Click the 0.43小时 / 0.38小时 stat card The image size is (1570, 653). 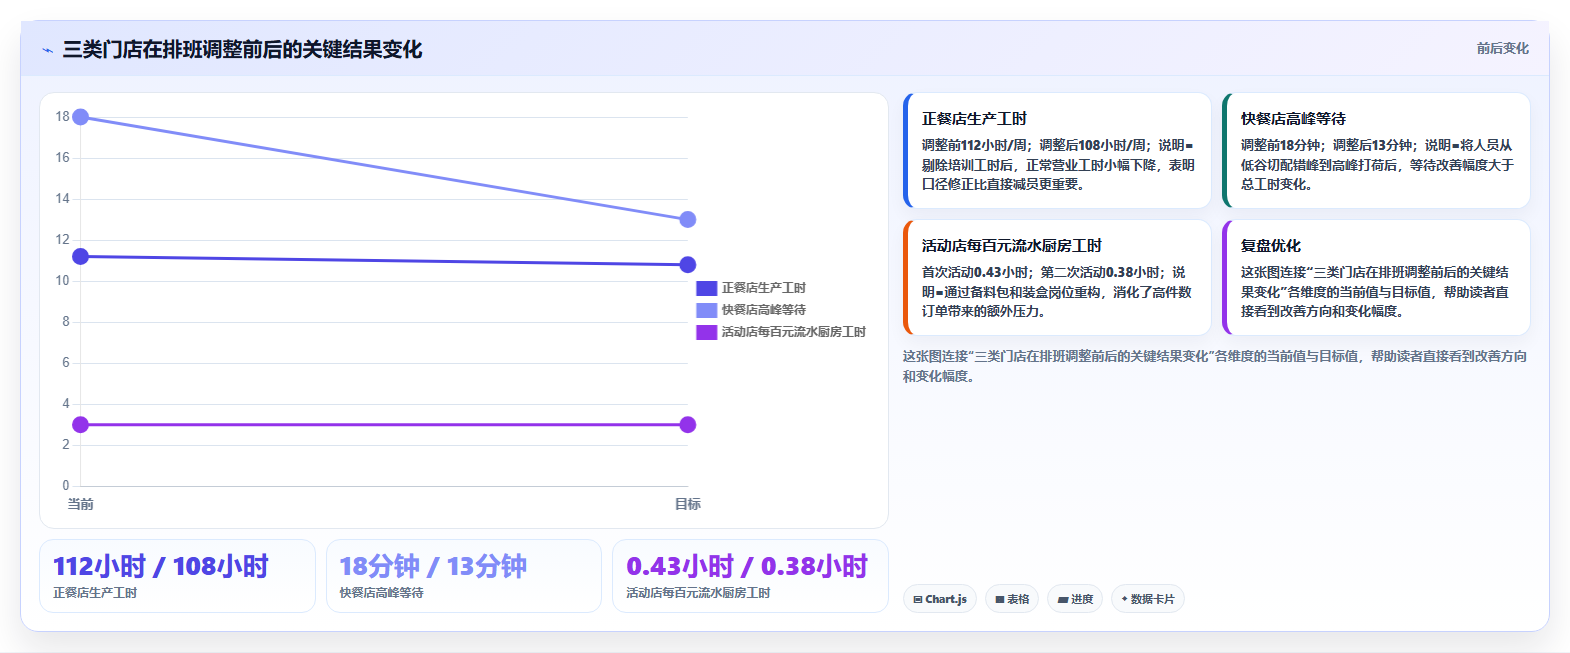coord(750,576)
